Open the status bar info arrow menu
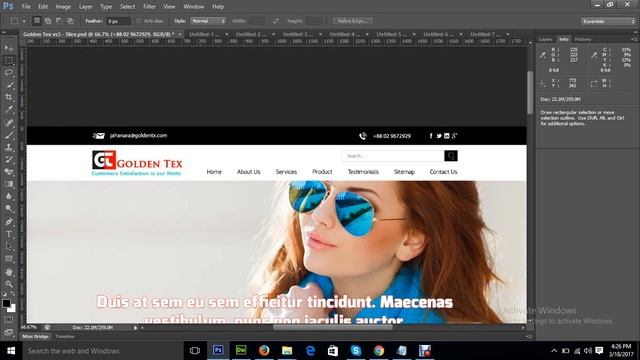Screen dimensions: 640x360 coord(136,327)
